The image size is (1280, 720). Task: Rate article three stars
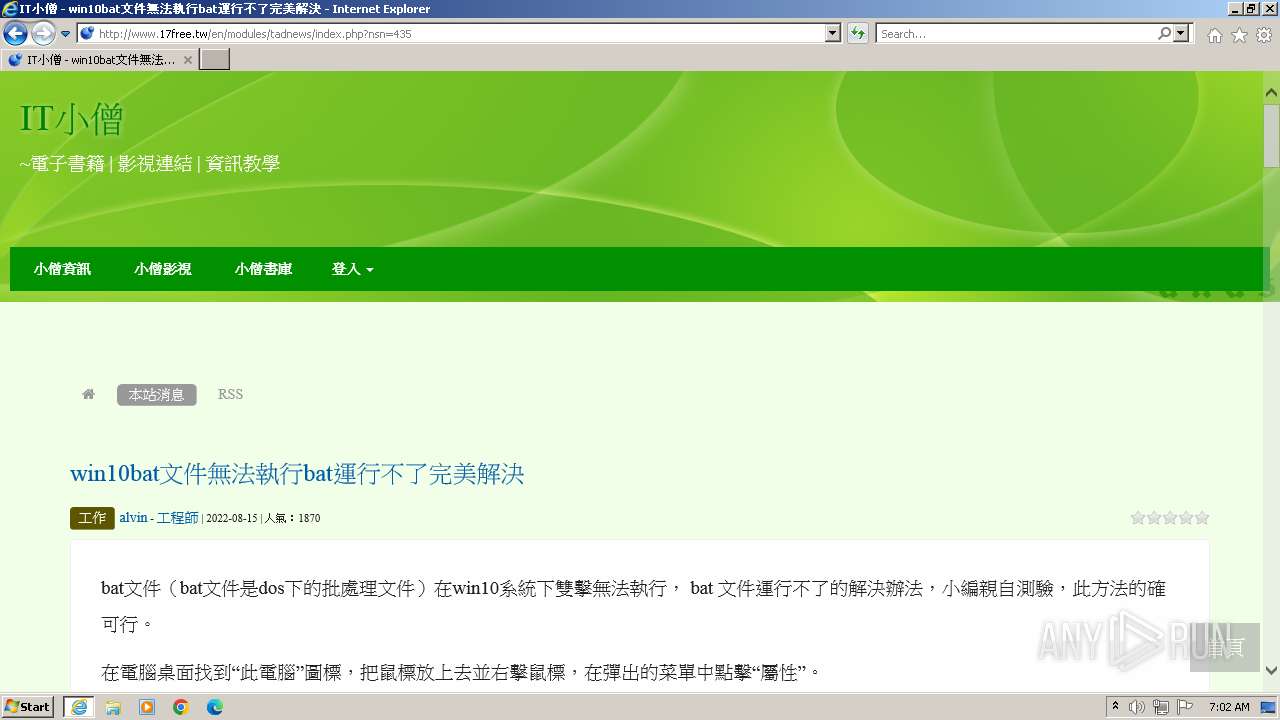click(1170, 518)
